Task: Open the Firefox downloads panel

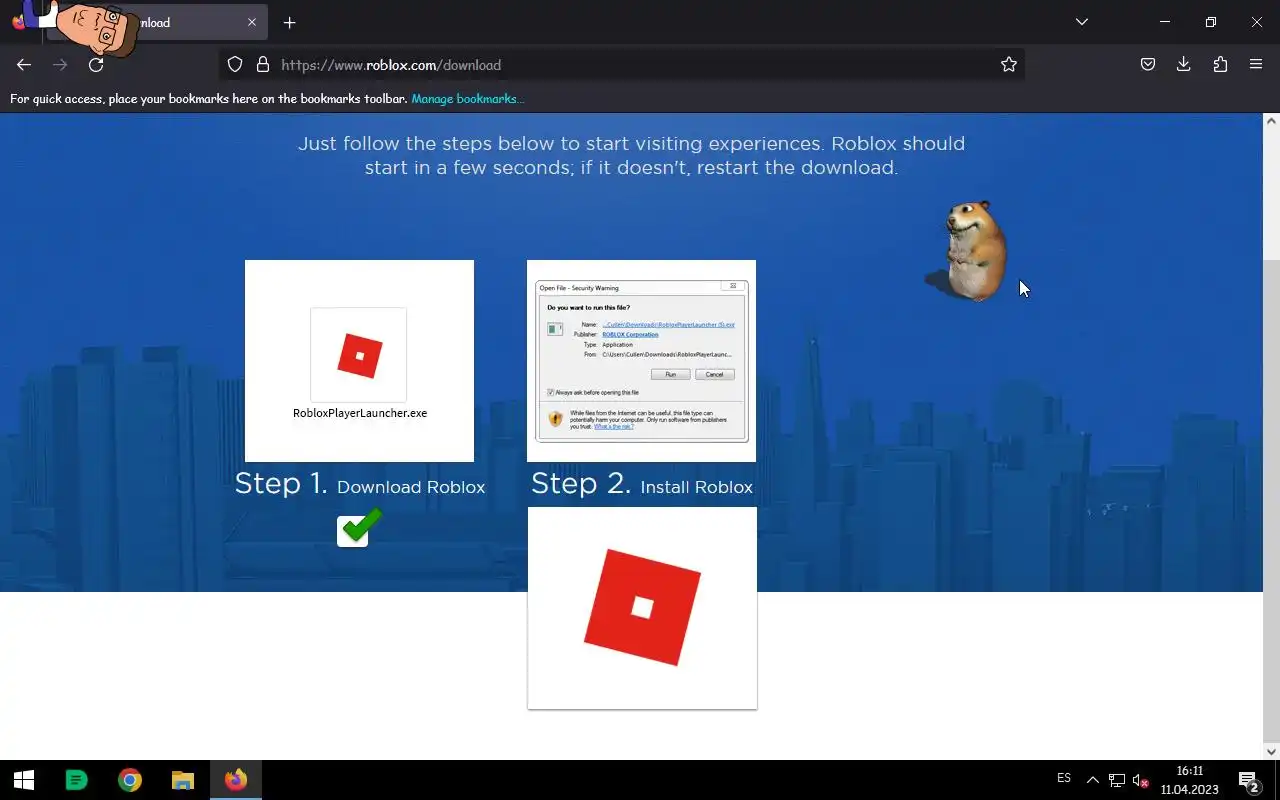Action: click(x=1184, y=65)
